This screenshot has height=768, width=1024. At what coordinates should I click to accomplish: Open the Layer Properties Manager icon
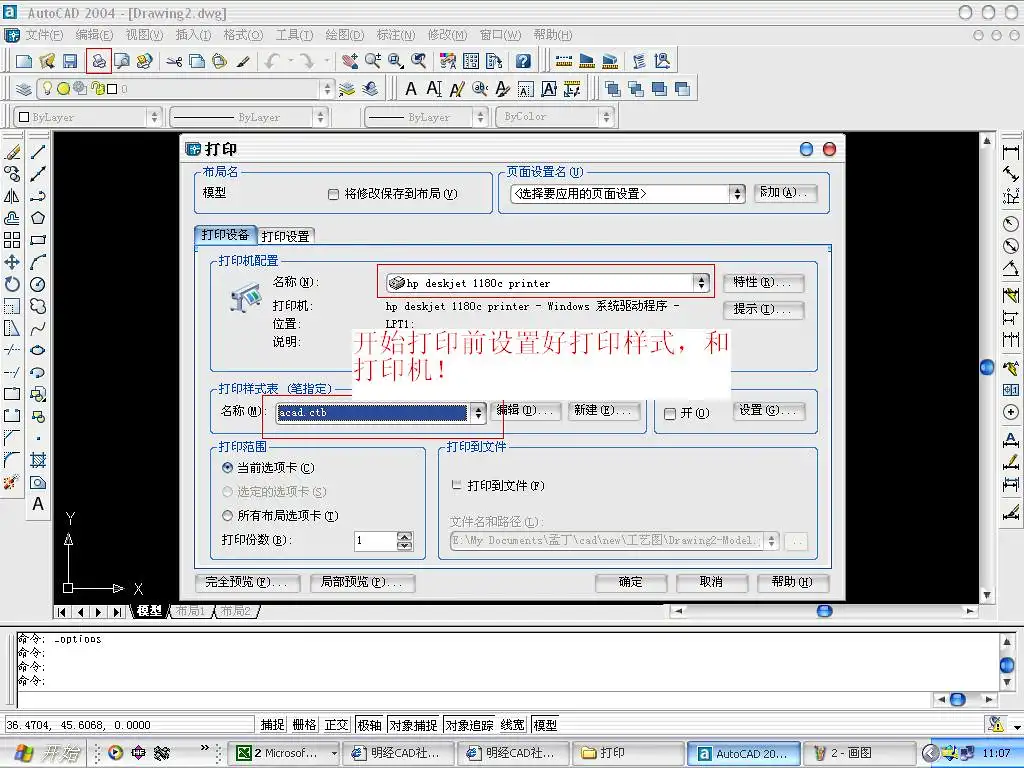[24, 89]
